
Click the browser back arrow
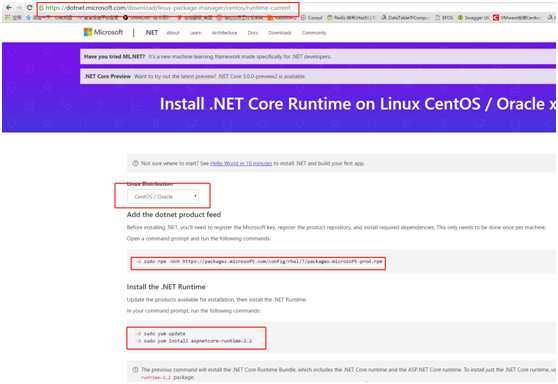click(9, 7)
